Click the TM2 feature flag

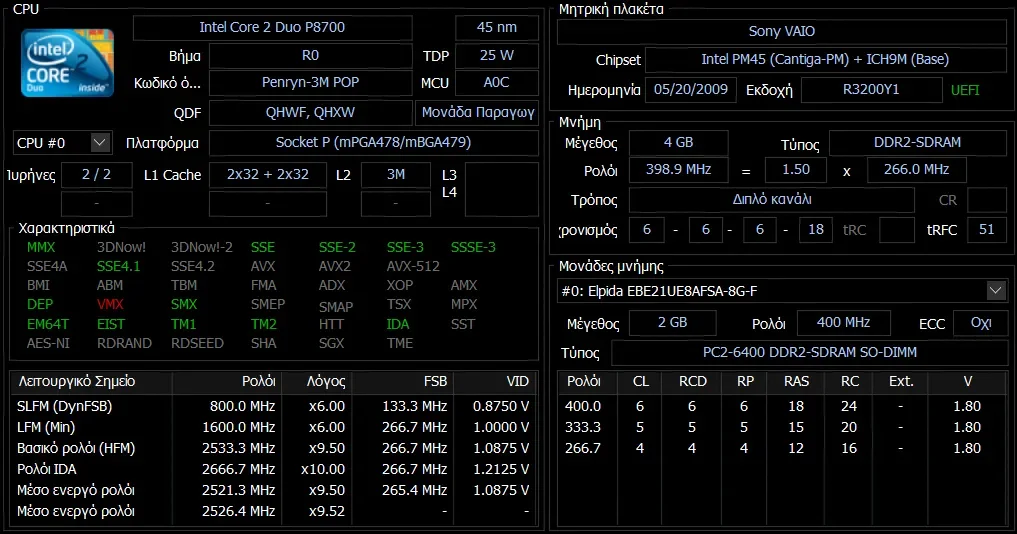[264, 324]
